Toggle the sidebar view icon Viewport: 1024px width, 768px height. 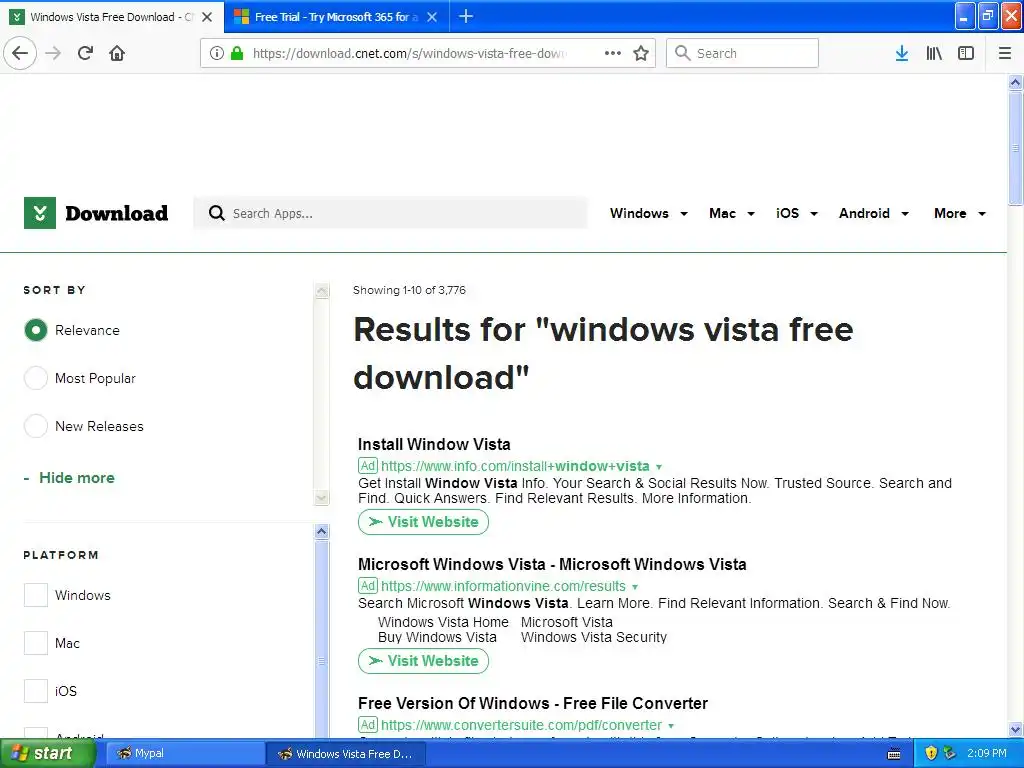(x=966, y=53)
